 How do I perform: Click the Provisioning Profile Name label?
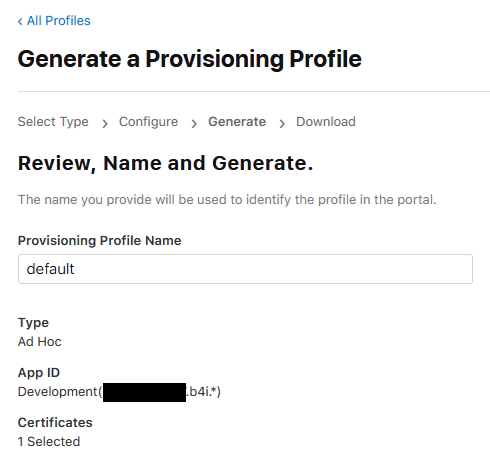pyautogui.click(x=99, y=241)
